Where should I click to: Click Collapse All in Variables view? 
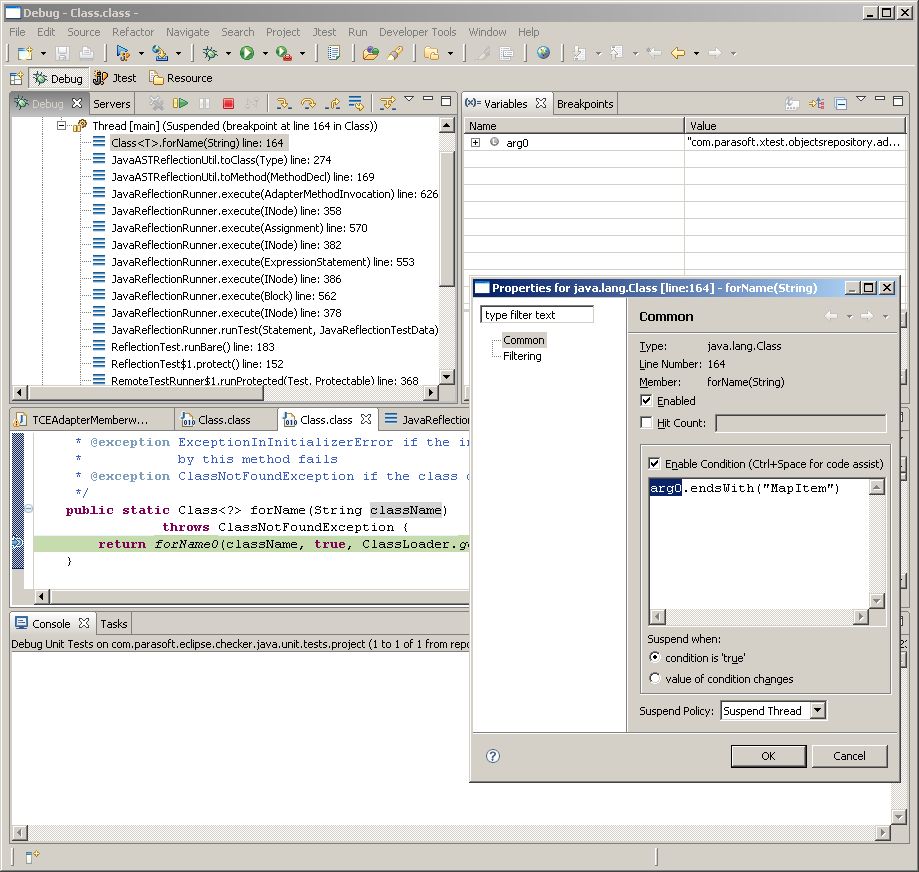click(x=840, y=104)
